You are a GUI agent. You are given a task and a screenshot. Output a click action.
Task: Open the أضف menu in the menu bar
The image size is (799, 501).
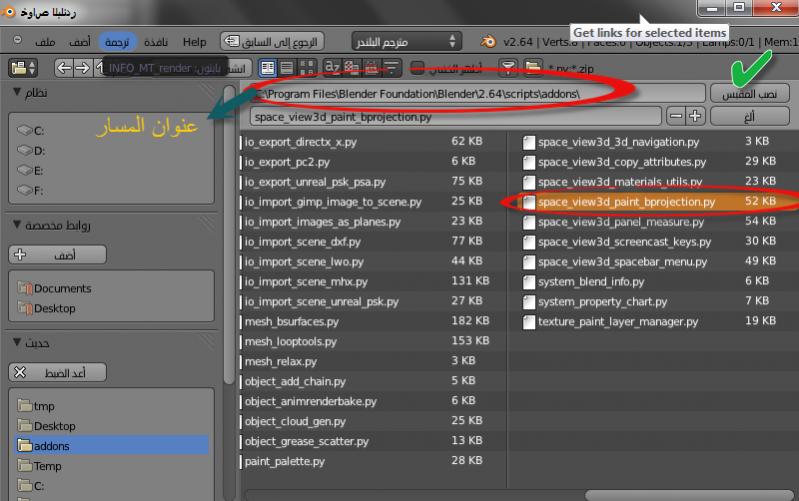(x=79, y=42)
